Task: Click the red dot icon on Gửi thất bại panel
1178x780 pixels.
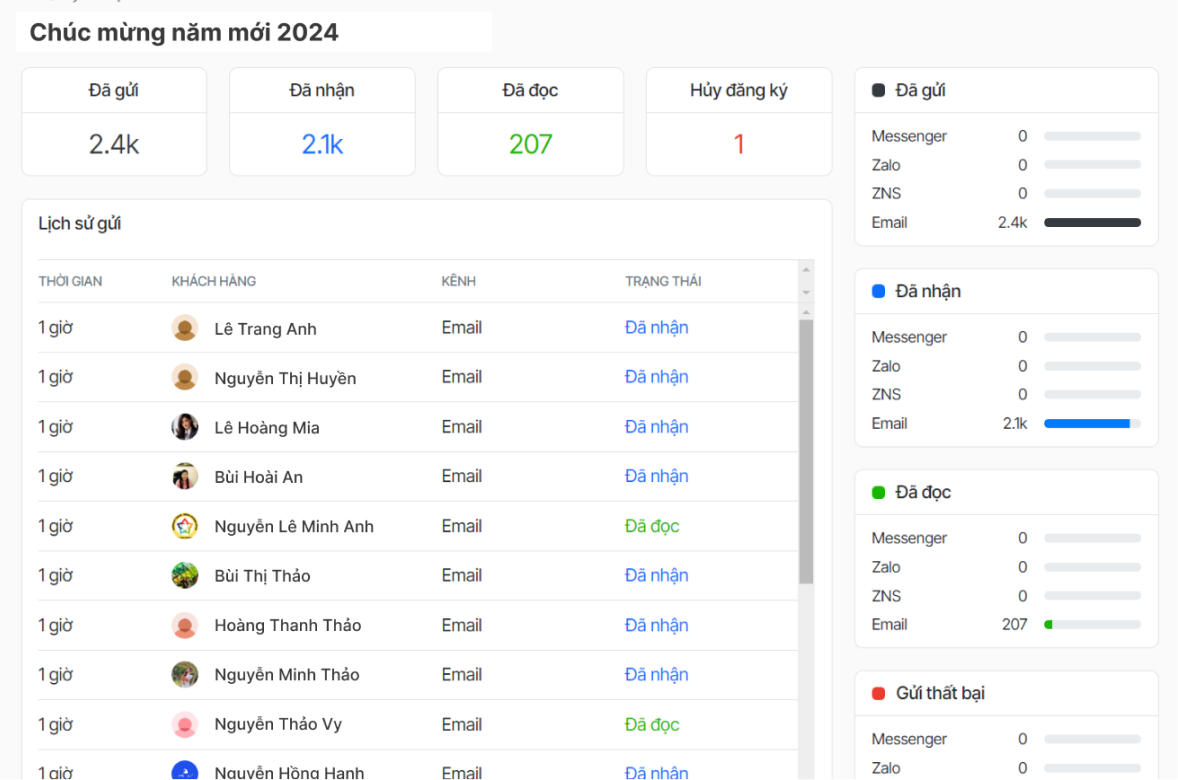Action: click(877, 693)
